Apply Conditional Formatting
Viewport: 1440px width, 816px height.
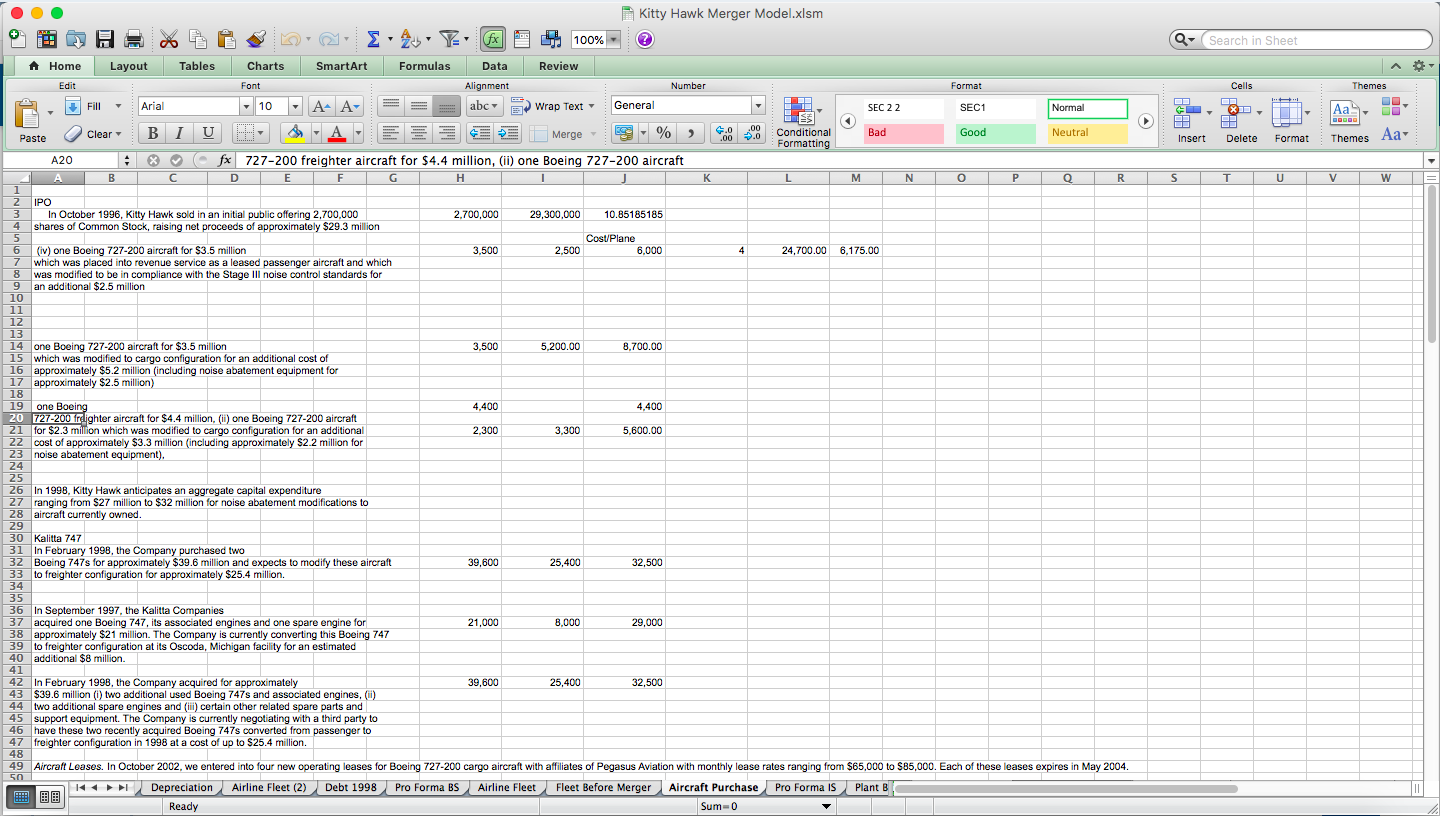[803, 121]
